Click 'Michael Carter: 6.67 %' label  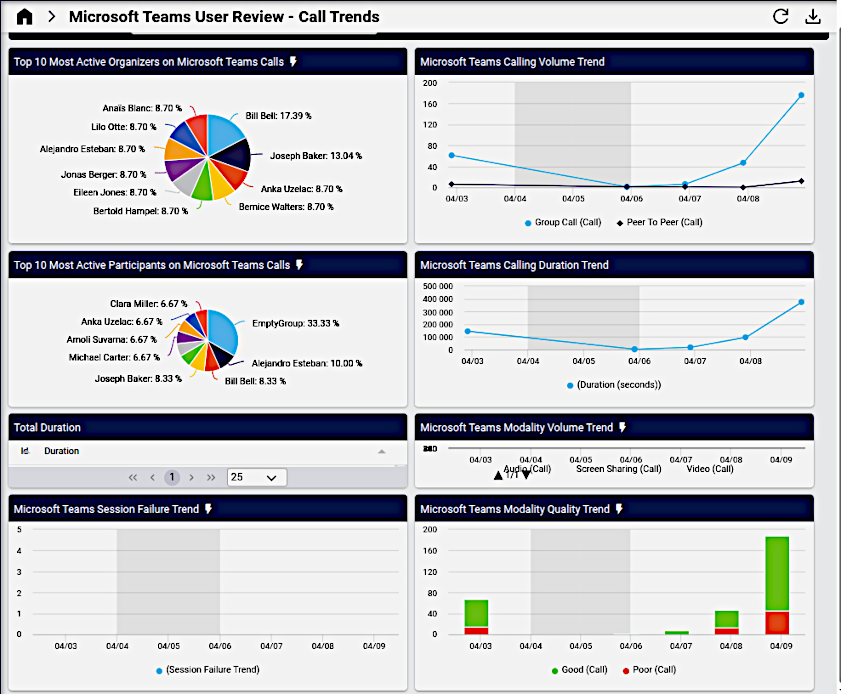click(114, 357)
